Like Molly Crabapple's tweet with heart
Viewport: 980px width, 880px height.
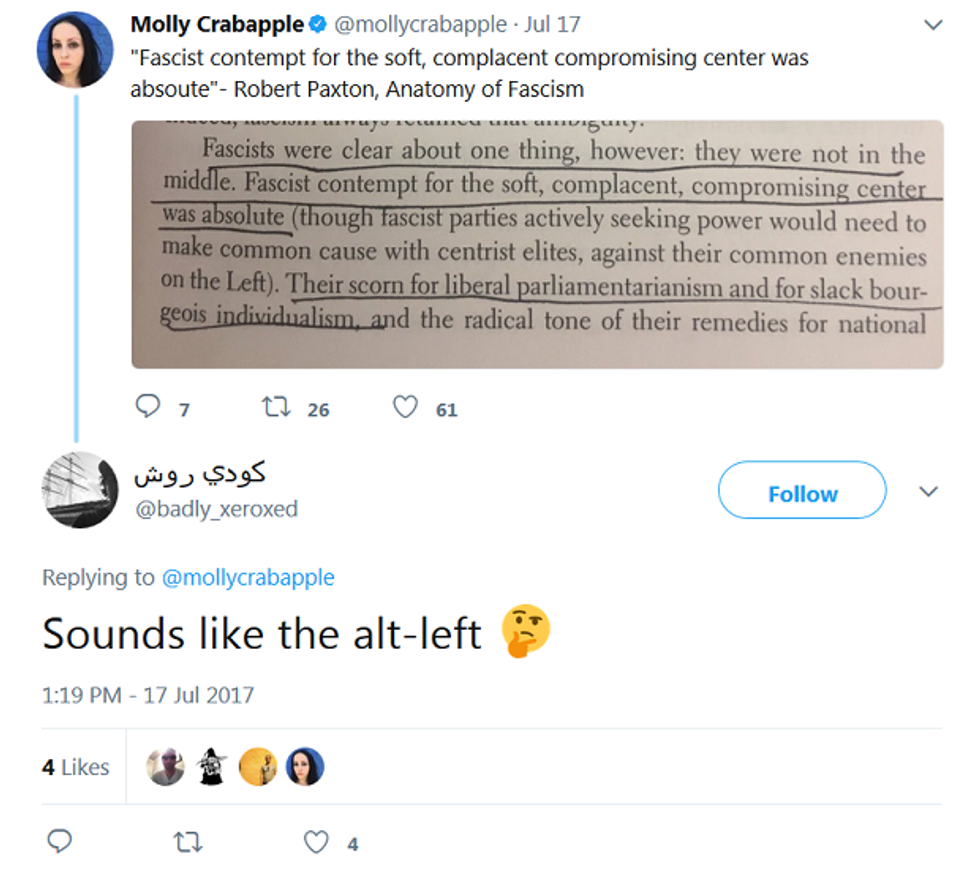click(x=404, y=407)
